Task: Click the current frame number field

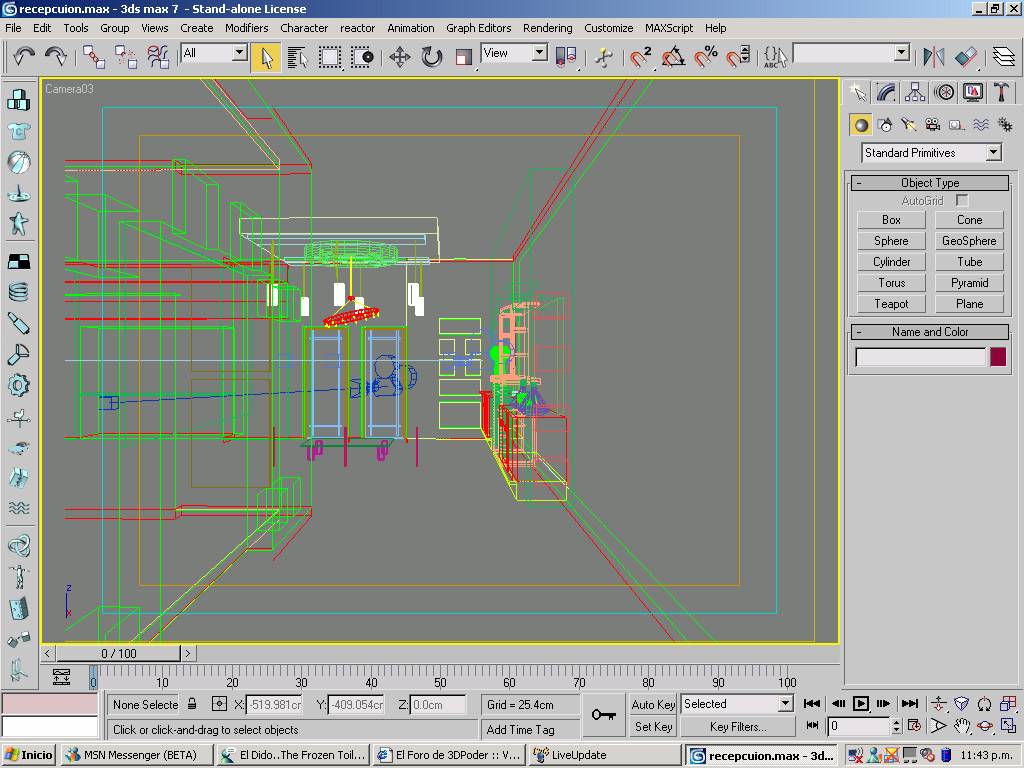Action: (x=858, y=726)
